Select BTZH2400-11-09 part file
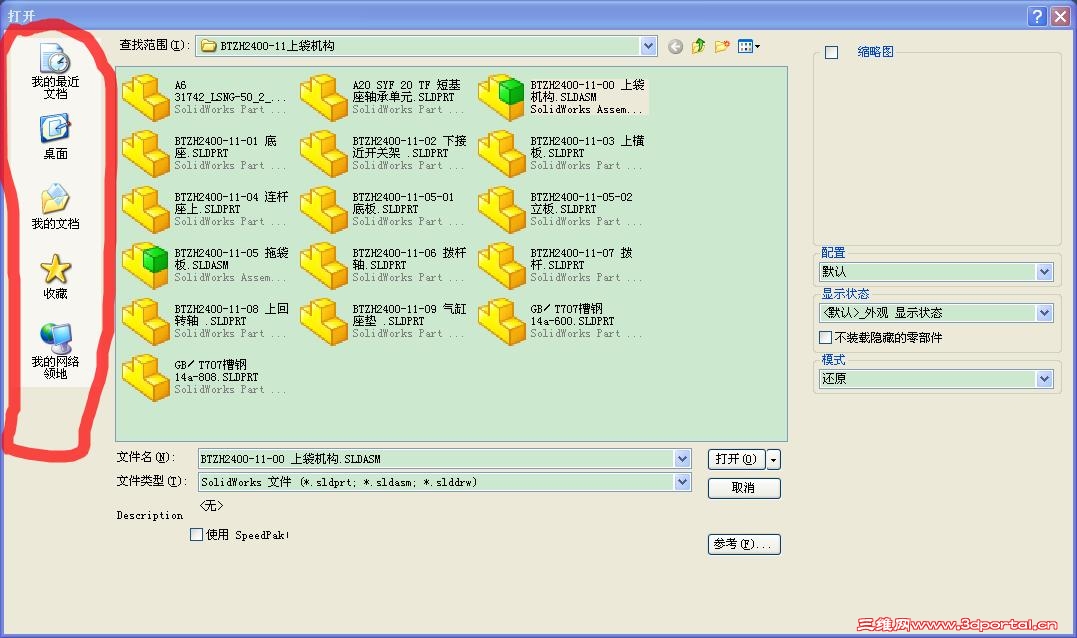 pos(383,321)
